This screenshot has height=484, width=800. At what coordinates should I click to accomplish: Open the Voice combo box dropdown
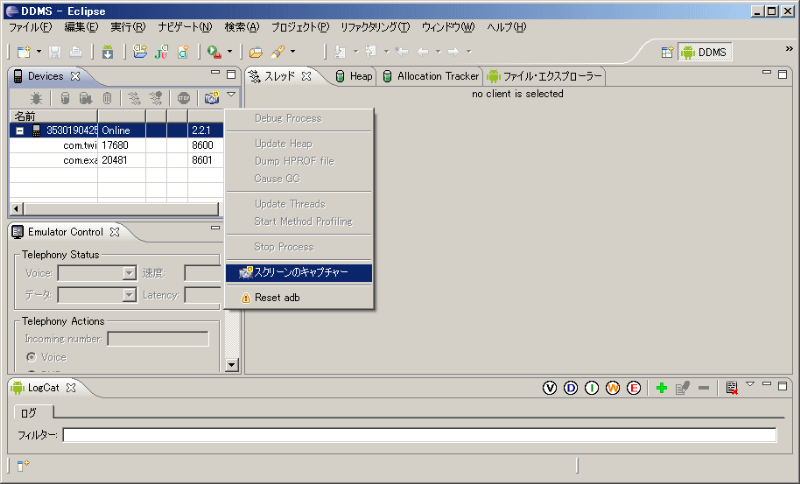[x=129, y=273]
